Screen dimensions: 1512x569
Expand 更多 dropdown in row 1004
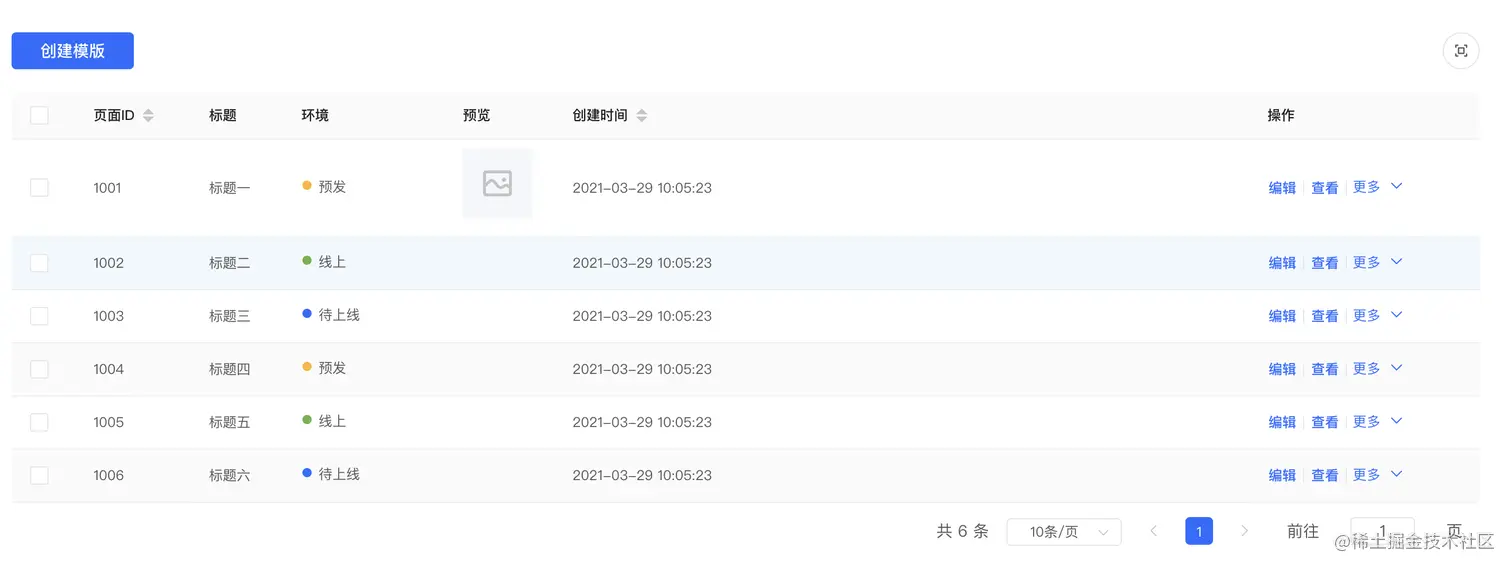[x=1378, y=368]
